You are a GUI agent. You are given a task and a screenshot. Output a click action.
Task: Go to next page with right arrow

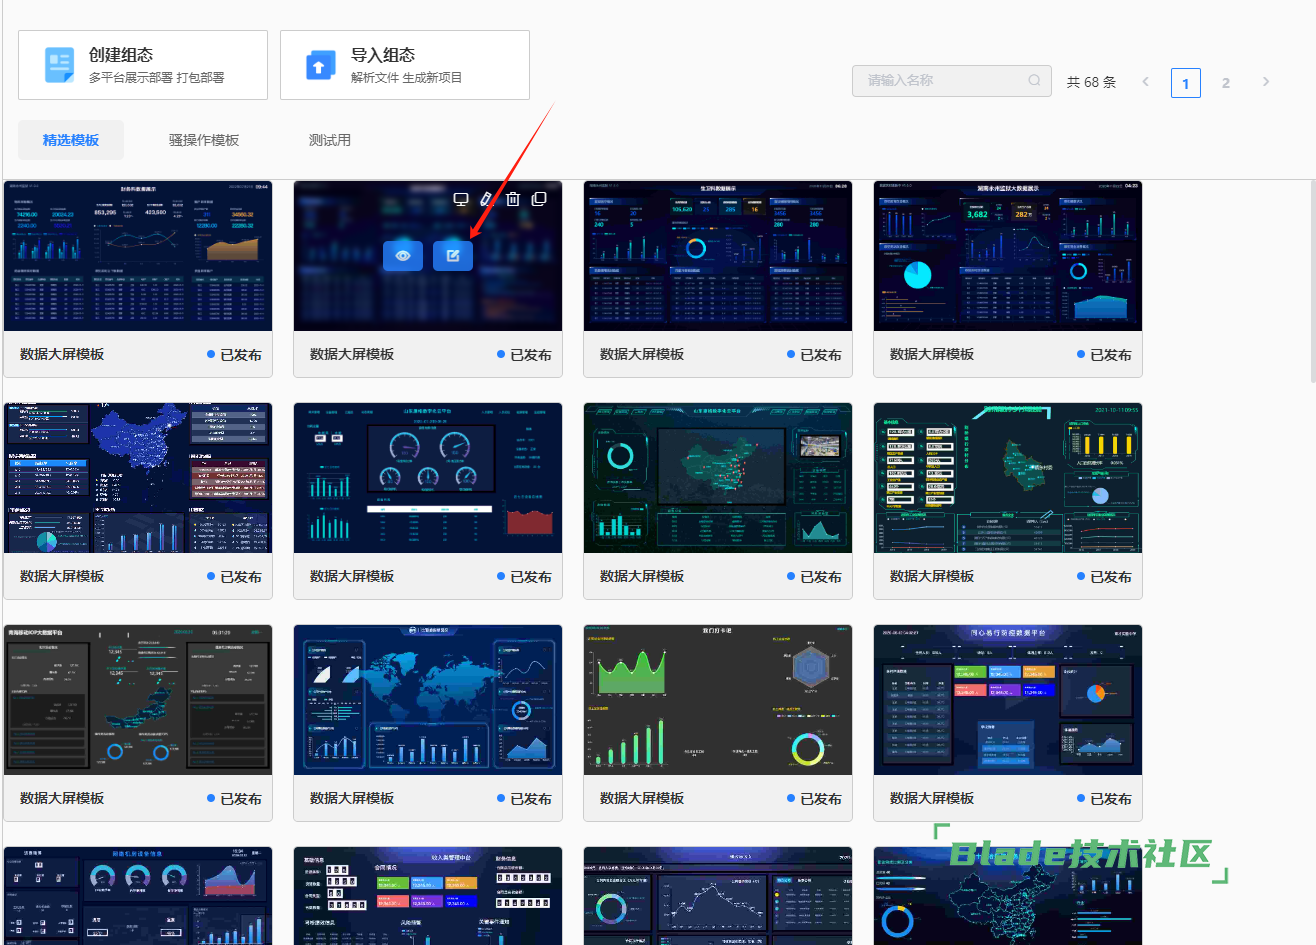[1266, 82]
